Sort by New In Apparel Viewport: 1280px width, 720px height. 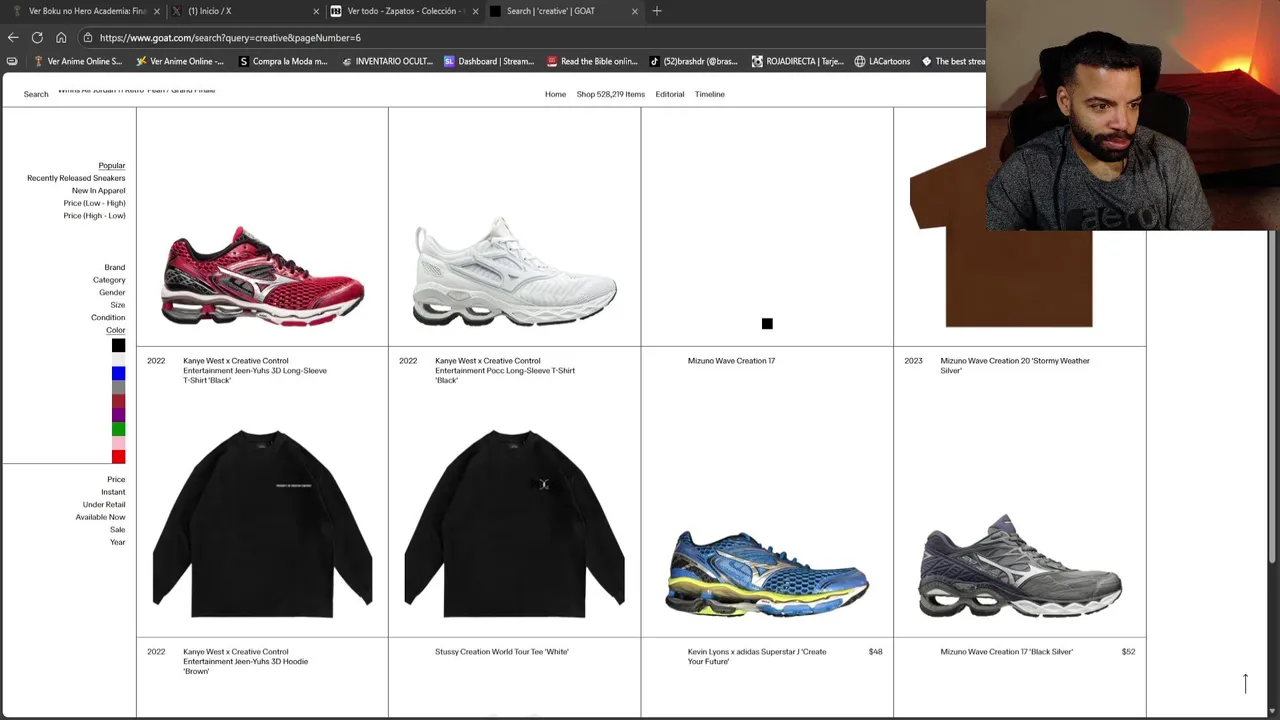(x=99, y=191)
